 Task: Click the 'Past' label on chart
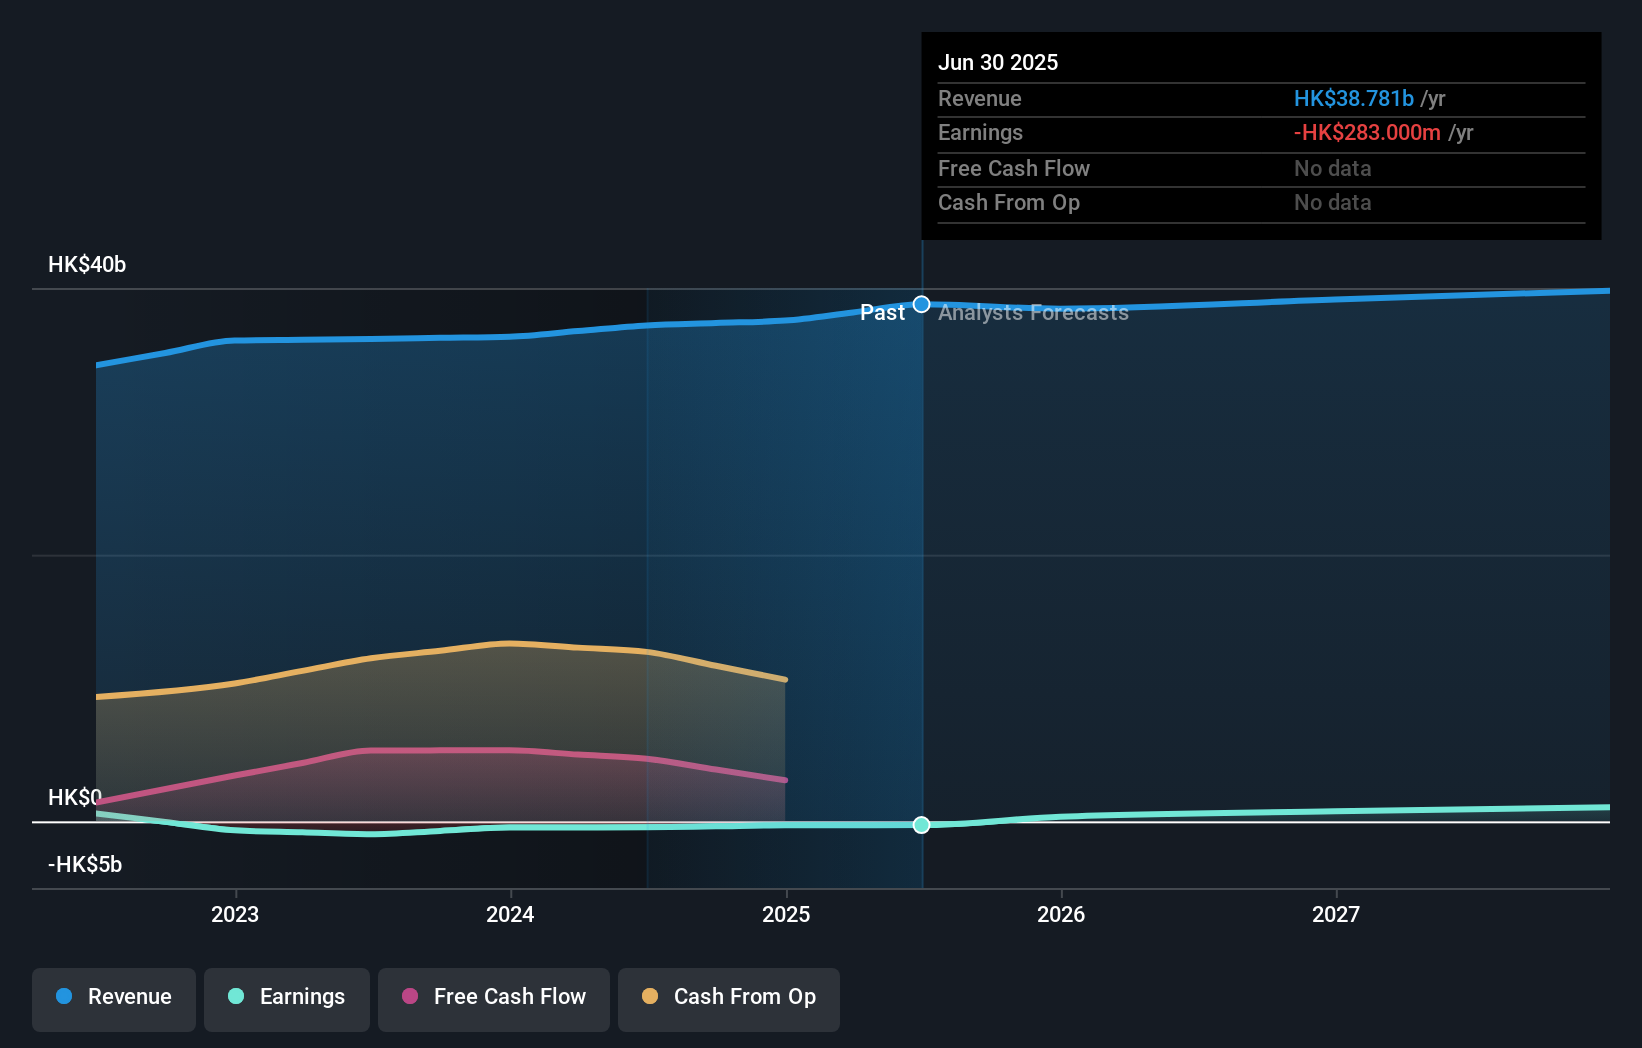[882, 313]
